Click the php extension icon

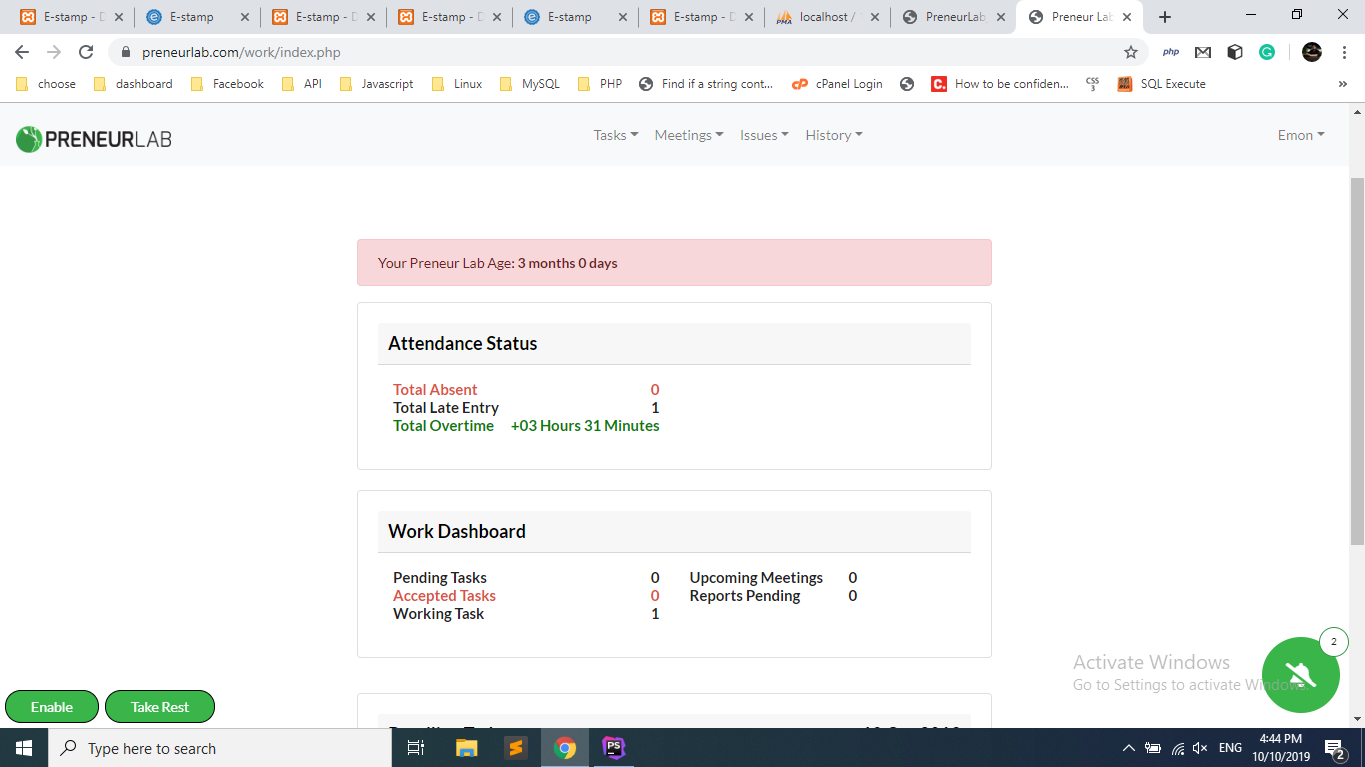1171,52
